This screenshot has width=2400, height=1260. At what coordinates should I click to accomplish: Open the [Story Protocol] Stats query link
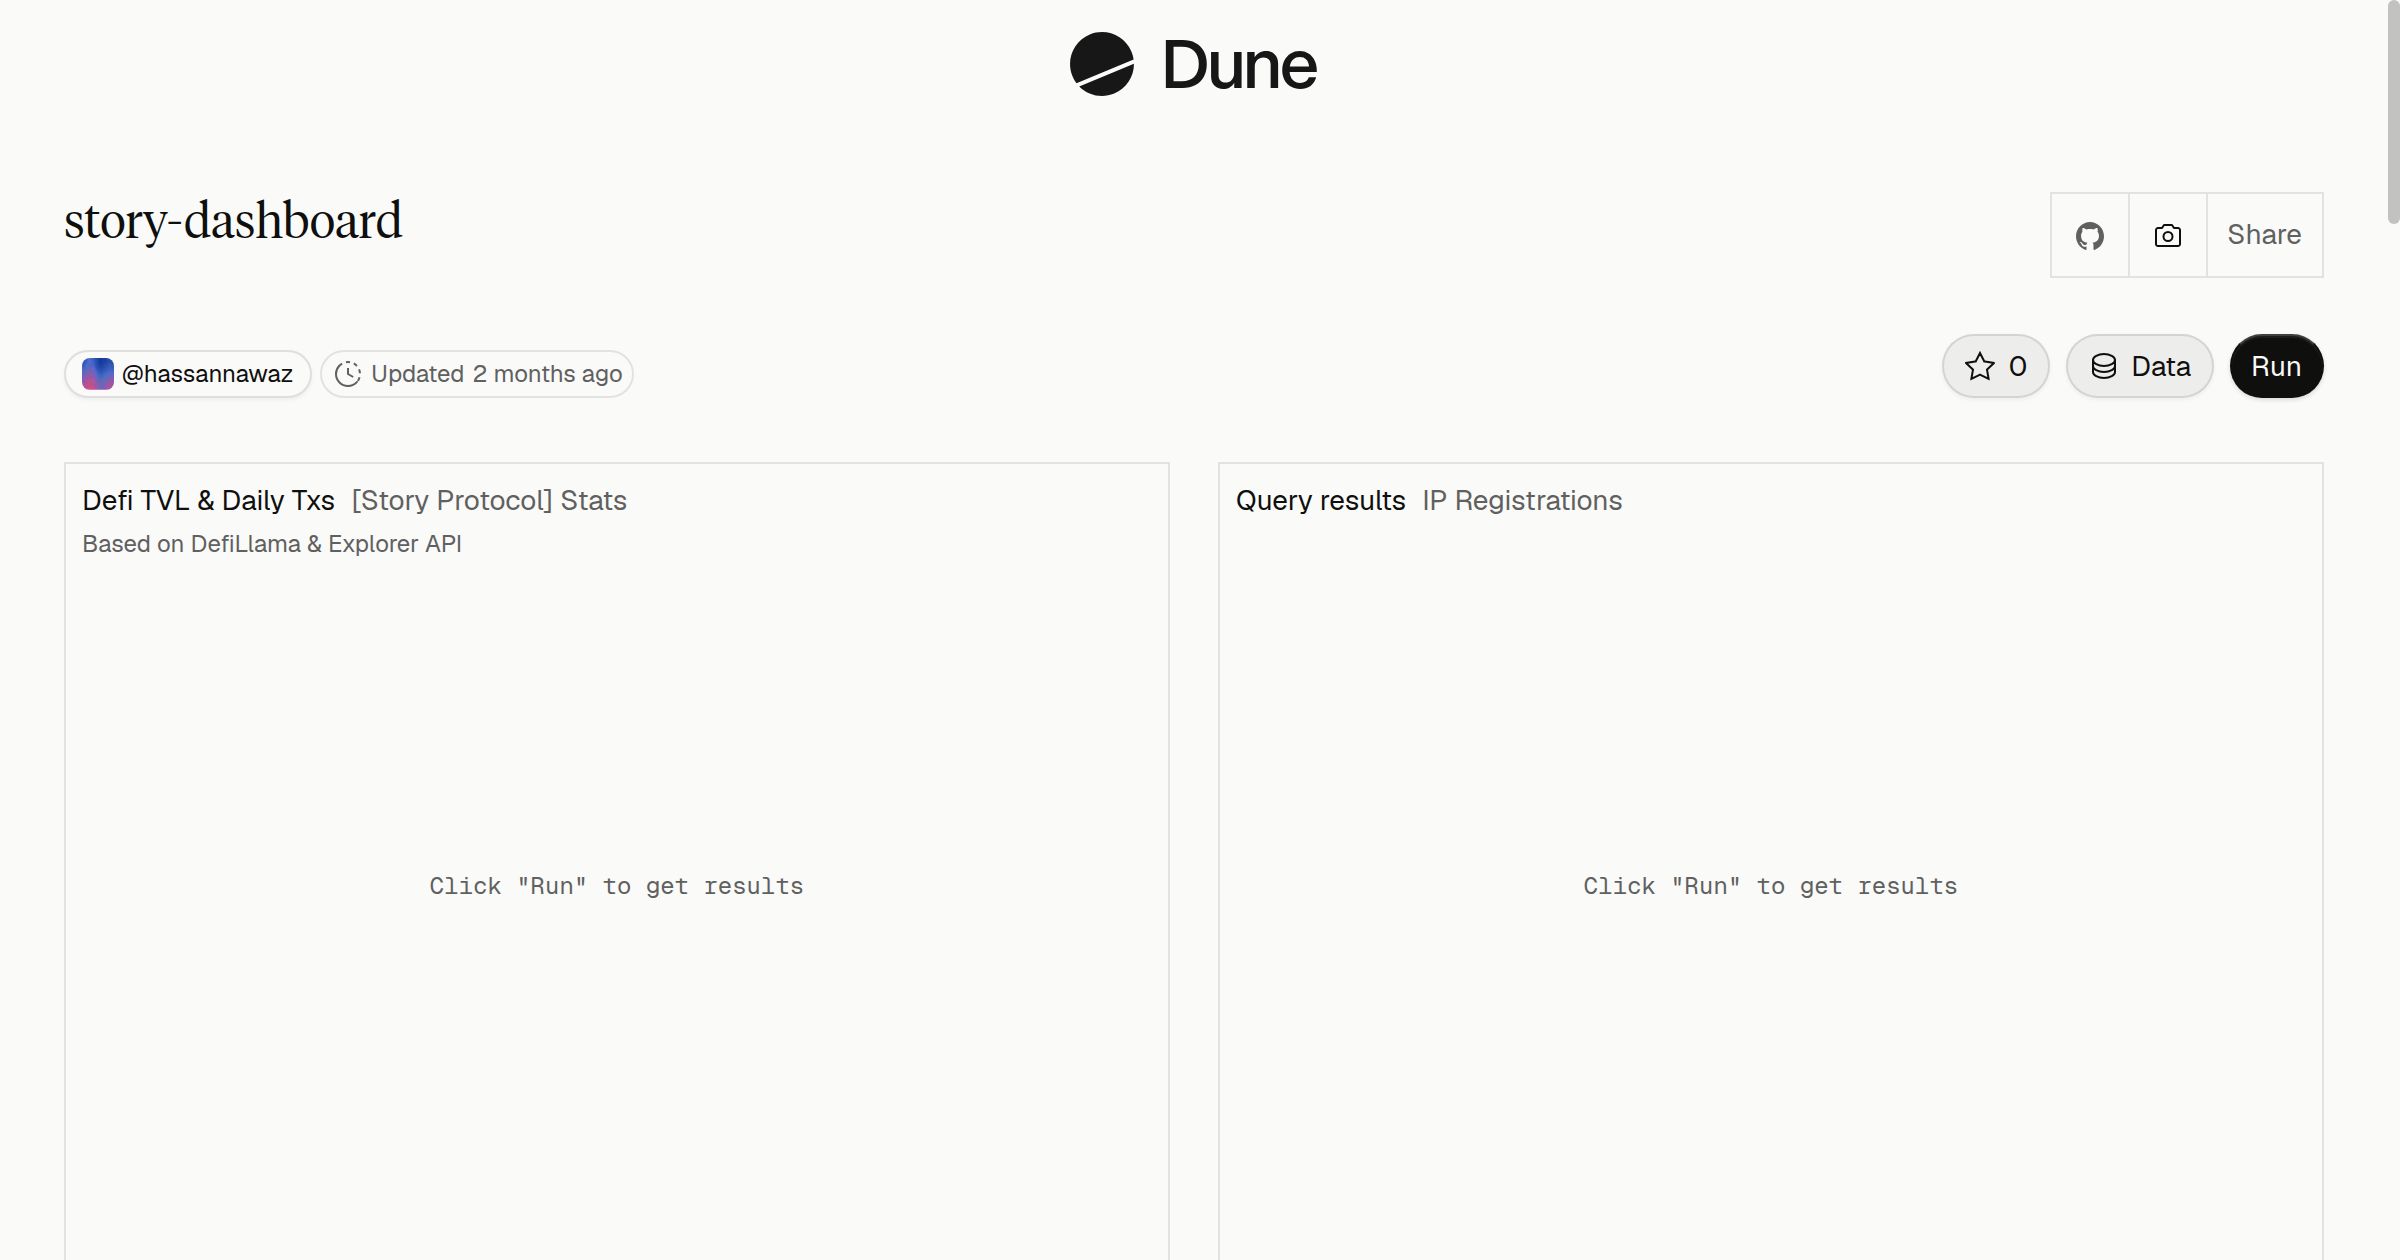489,500
